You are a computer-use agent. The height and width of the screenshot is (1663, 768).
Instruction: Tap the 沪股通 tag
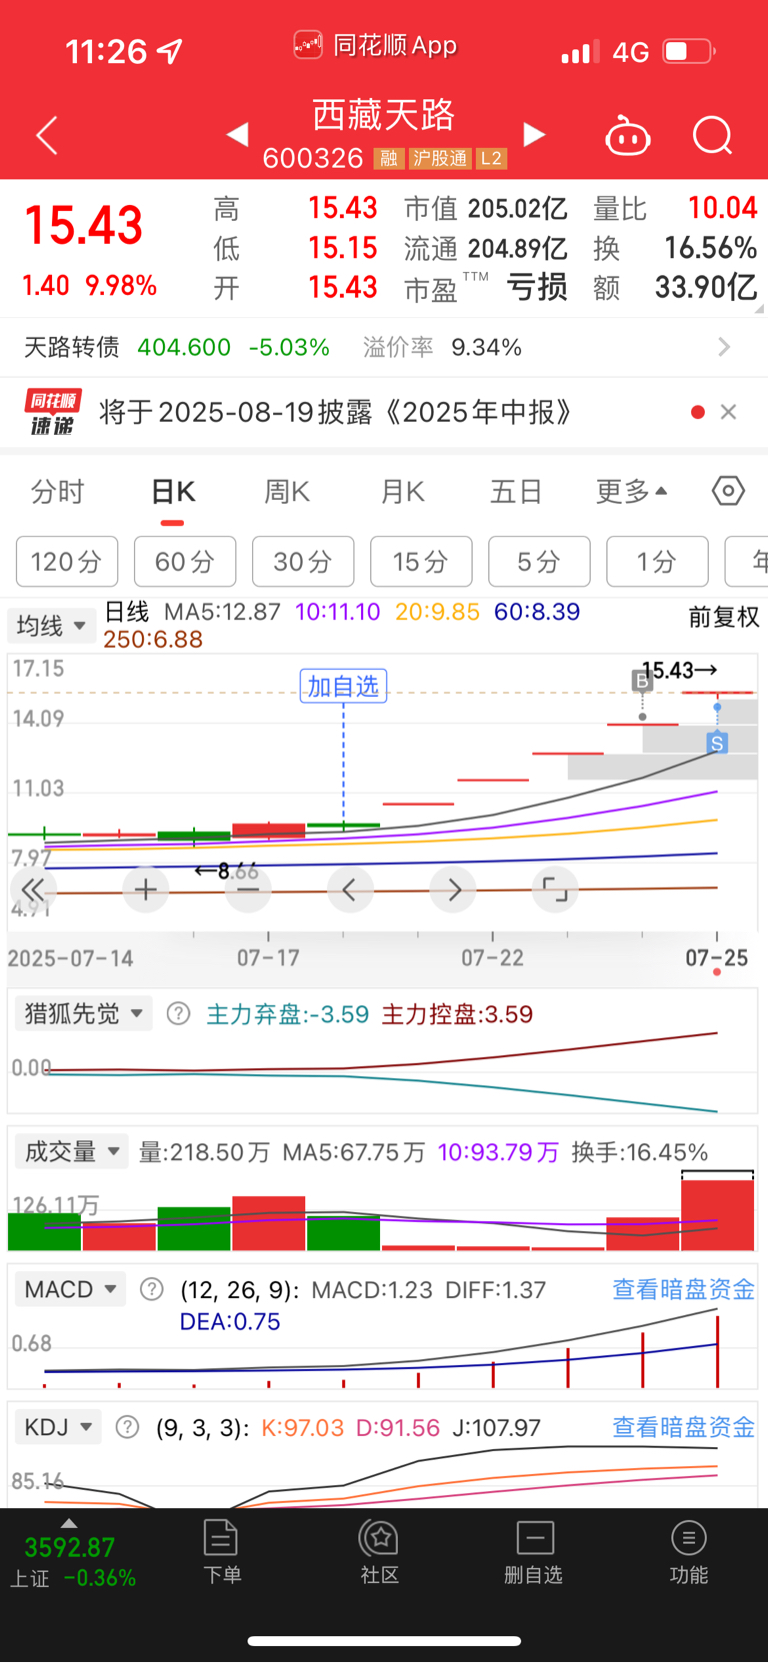(440, 158)
